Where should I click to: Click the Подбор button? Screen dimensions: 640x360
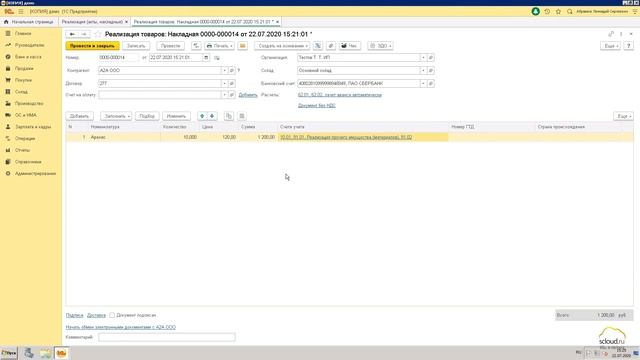click(147, 116)
